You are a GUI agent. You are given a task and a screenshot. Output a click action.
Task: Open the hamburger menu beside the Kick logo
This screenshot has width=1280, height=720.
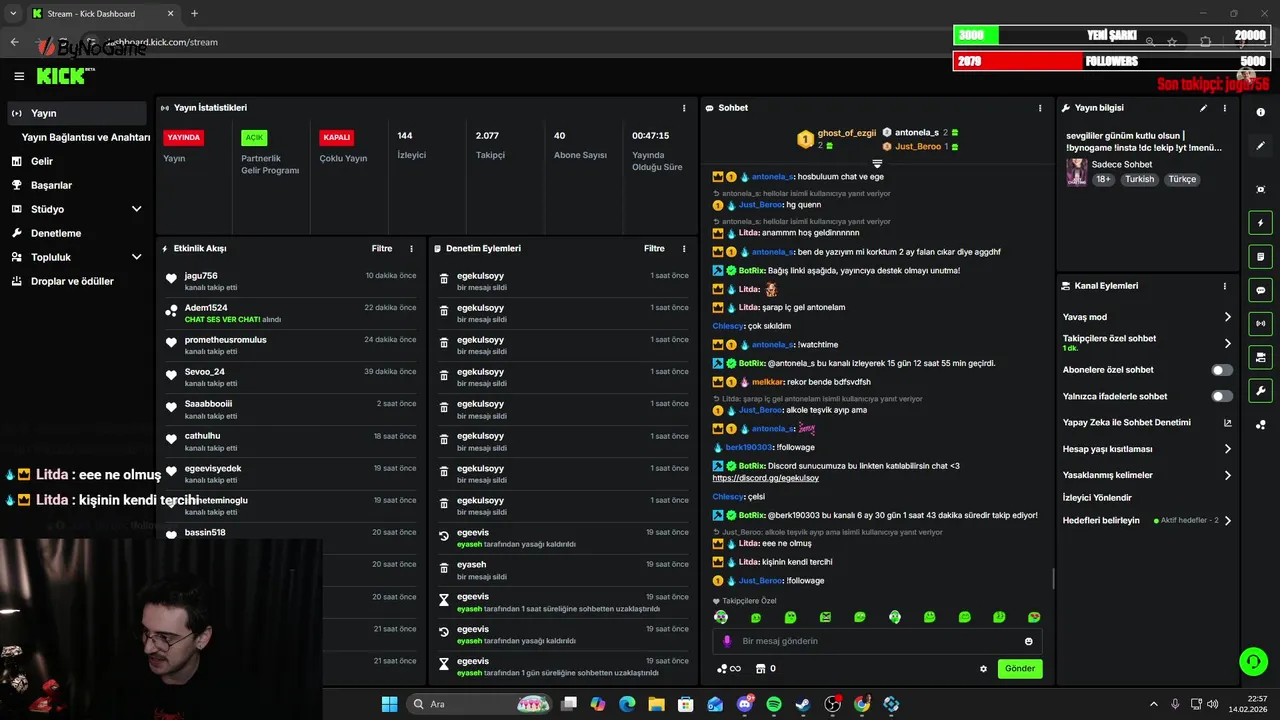click(19, 76)
